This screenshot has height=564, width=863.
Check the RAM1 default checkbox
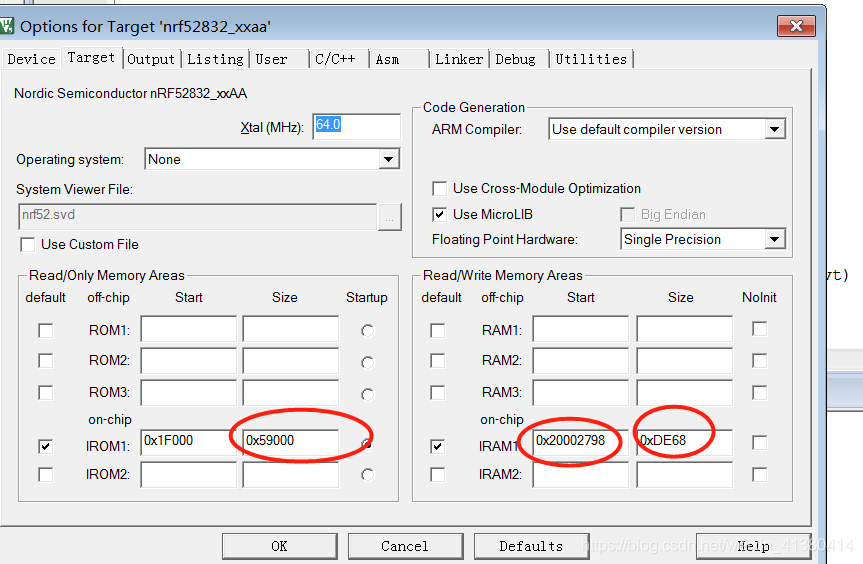[x=438, y=330]
